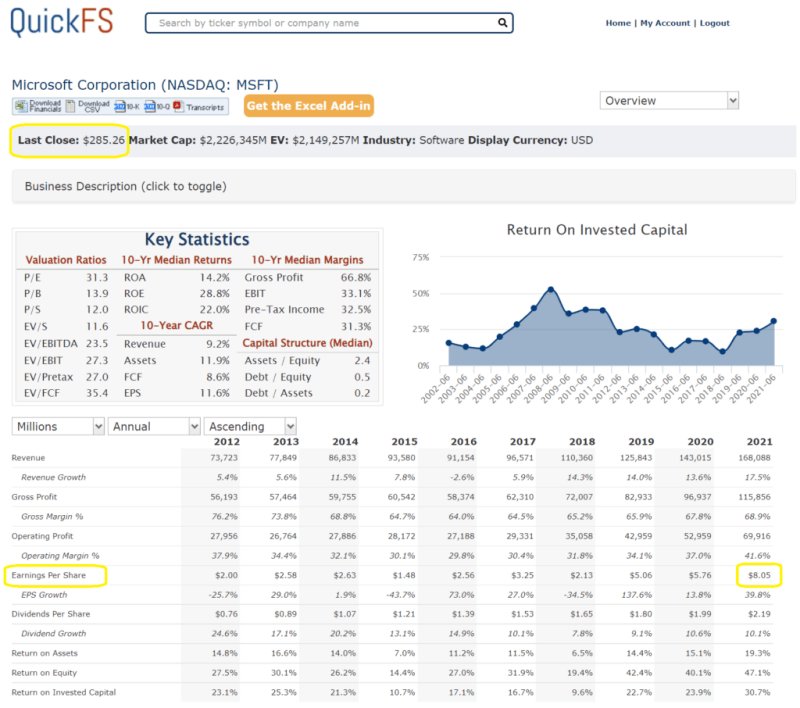800x708 pixels.
Task: Click the Last Close $285.26 value
Action: coord(104,140)
